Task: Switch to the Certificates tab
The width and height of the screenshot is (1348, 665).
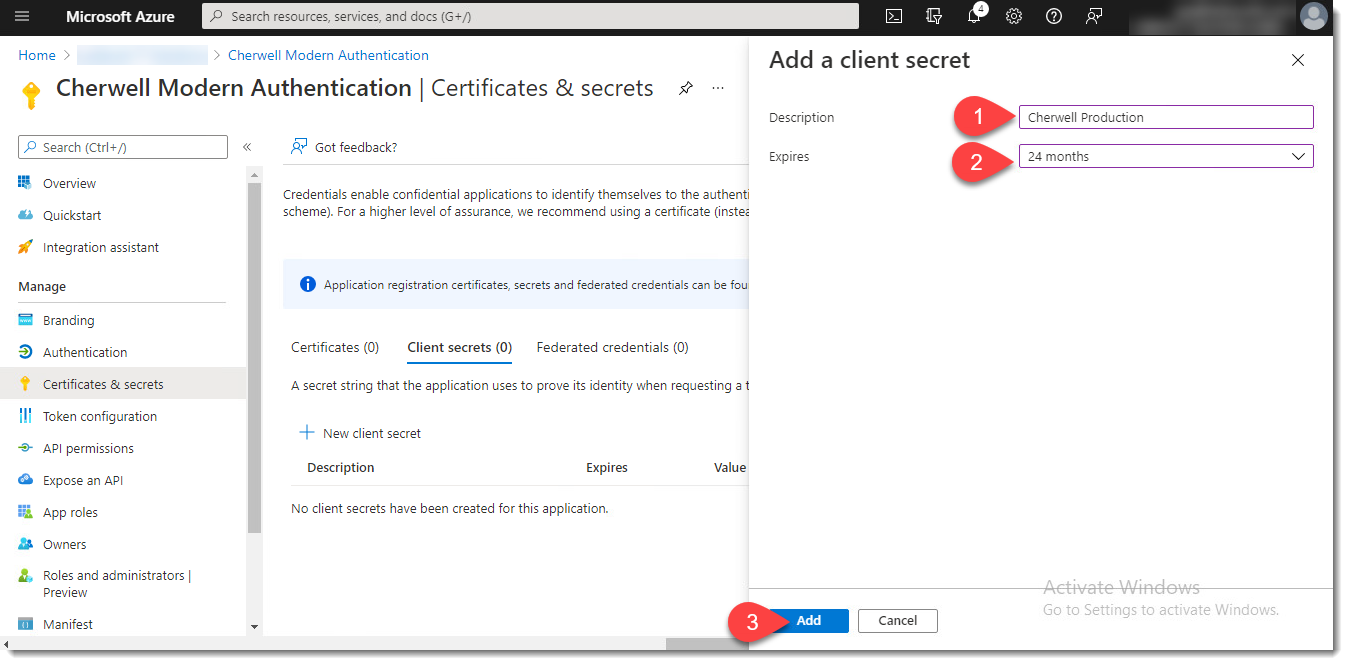Action: pos(334,347)
